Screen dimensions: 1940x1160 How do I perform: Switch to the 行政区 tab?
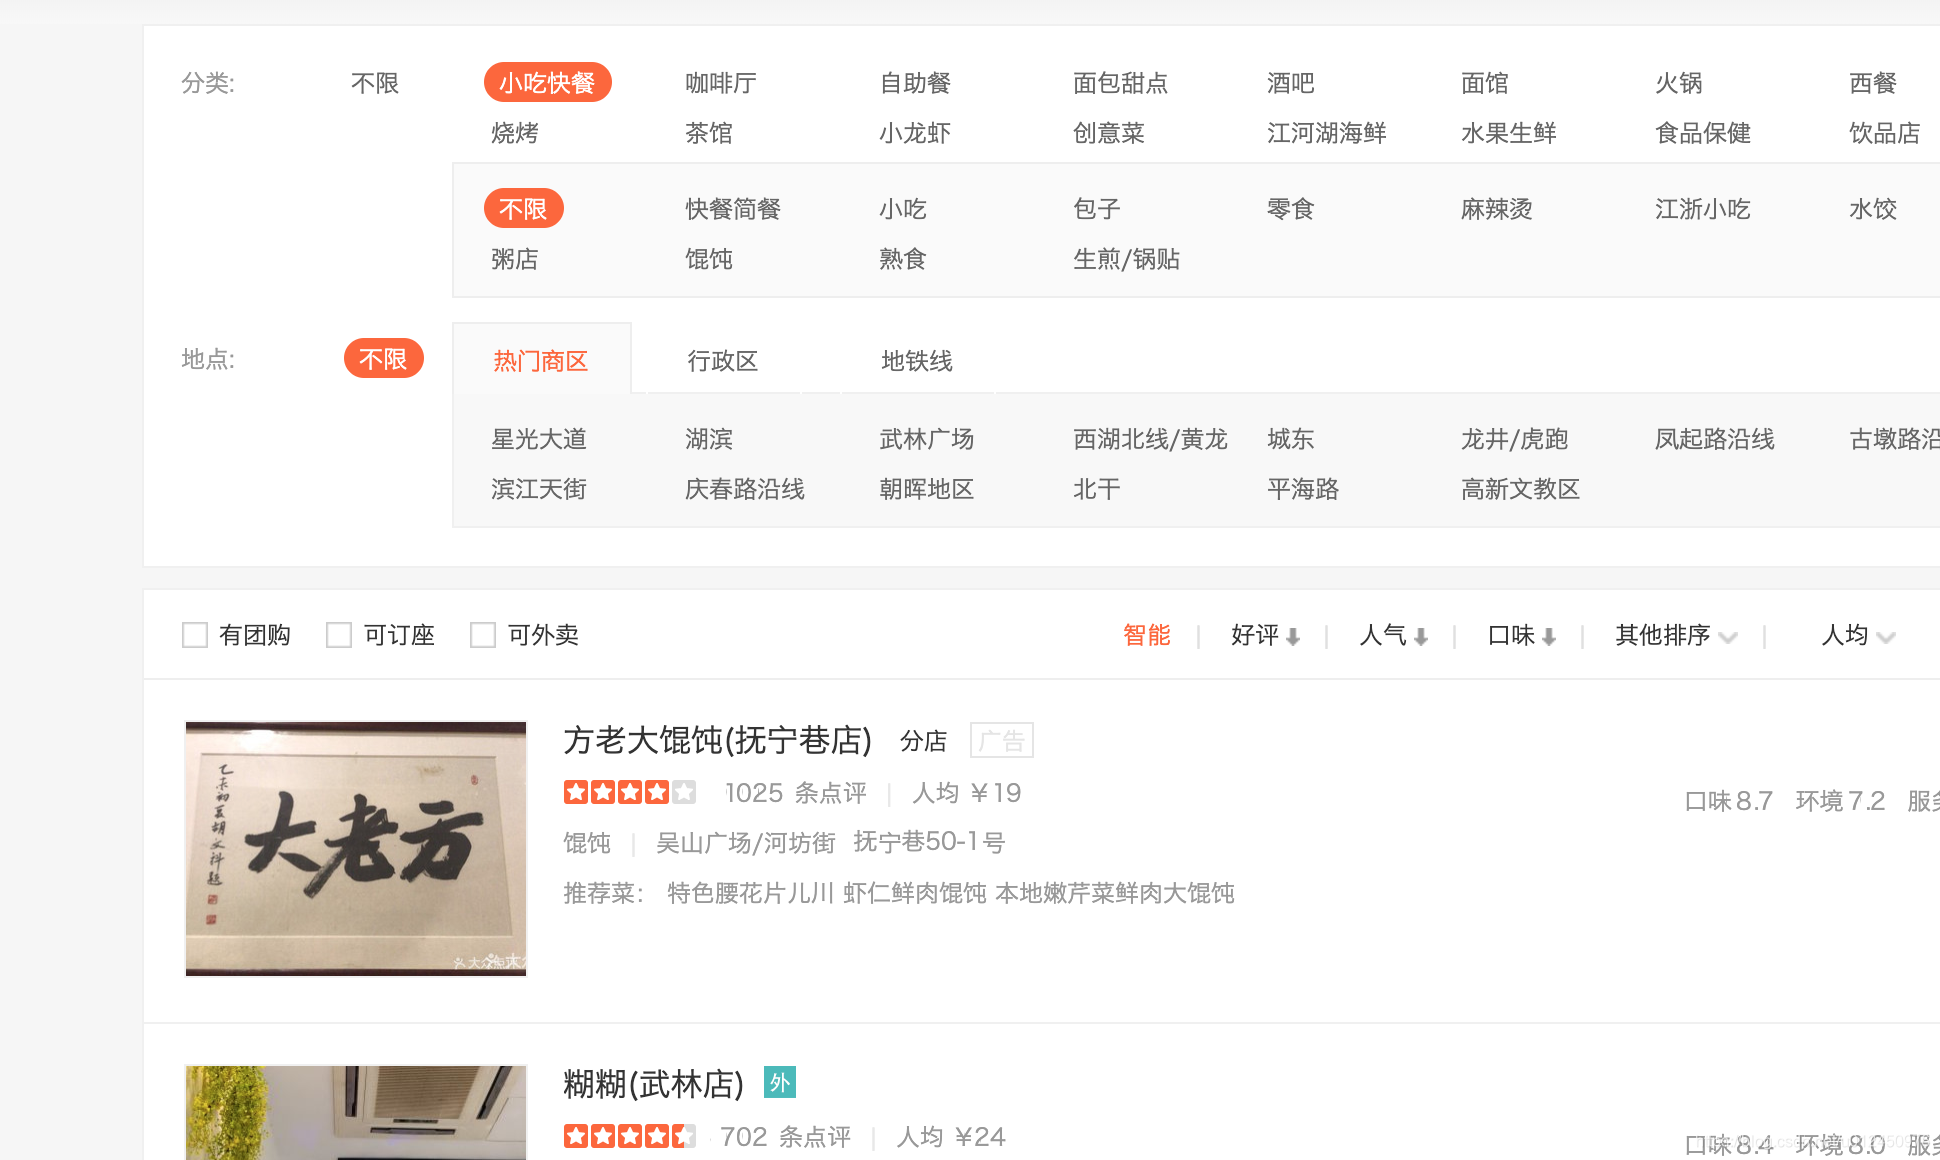coord(724,361)
